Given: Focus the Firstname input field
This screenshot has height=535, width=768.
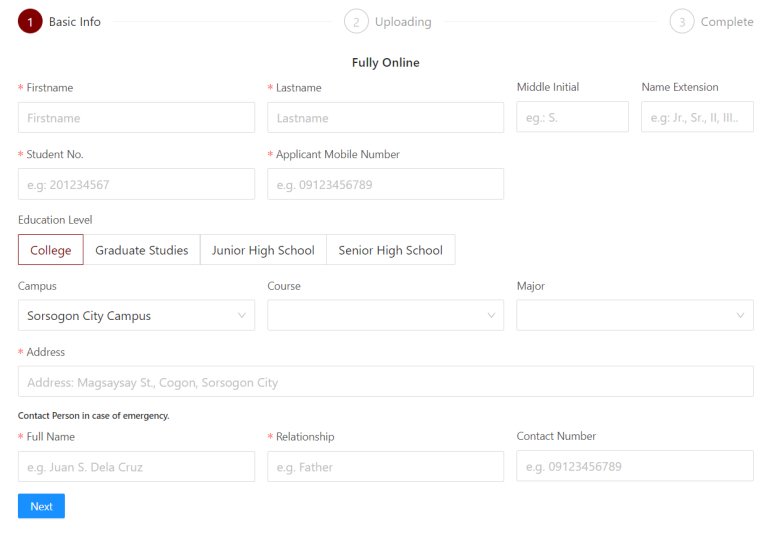Looking at the screenshot, I should tap(136, 118).
